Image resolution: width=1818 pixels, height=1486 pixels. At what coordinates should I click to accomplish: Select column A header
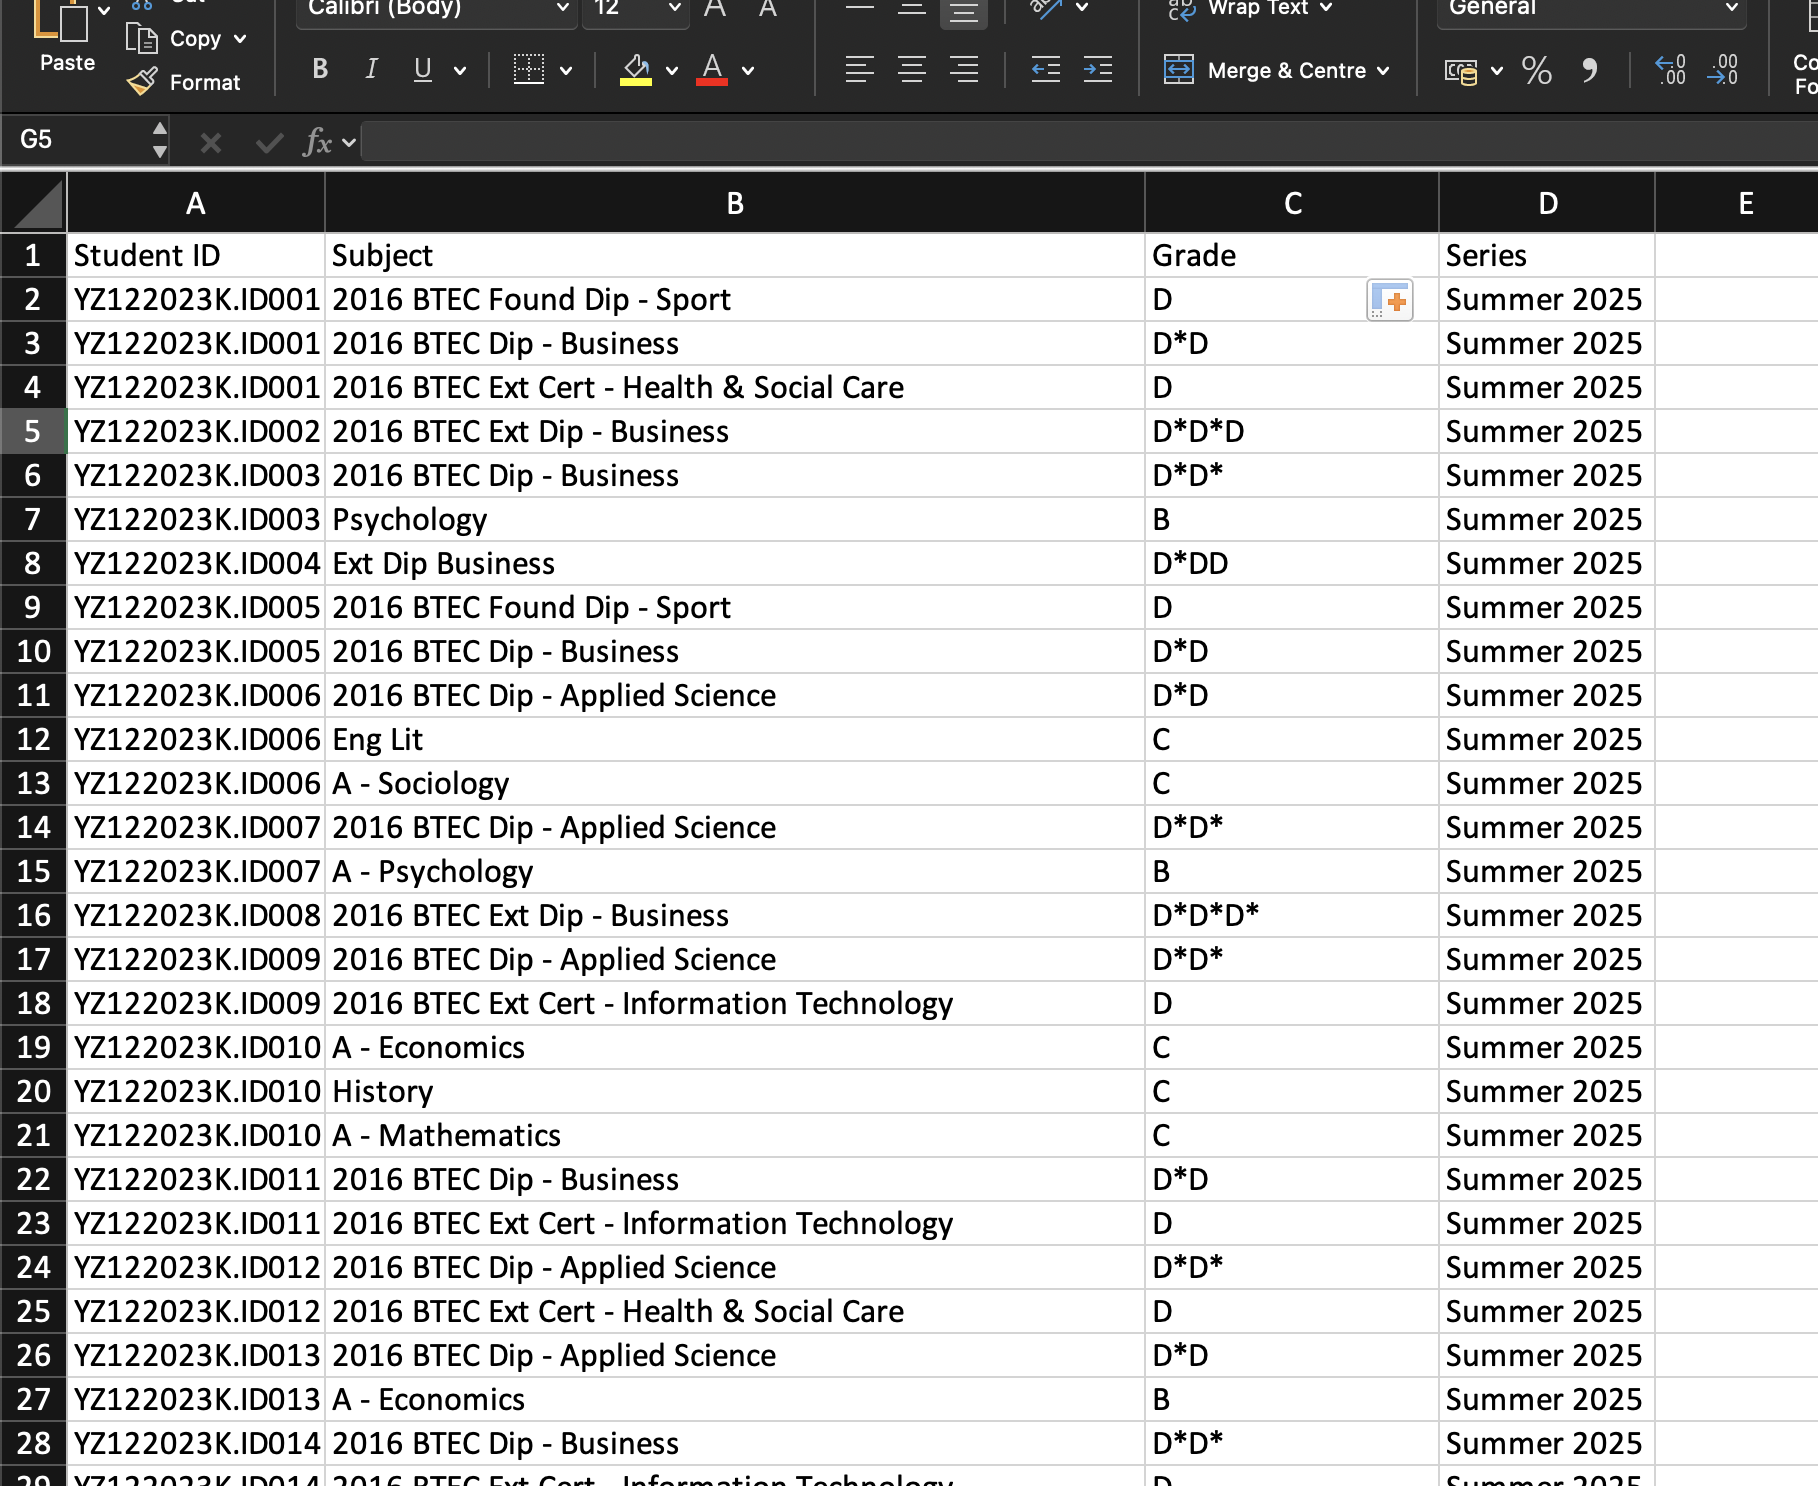[196, 203]
